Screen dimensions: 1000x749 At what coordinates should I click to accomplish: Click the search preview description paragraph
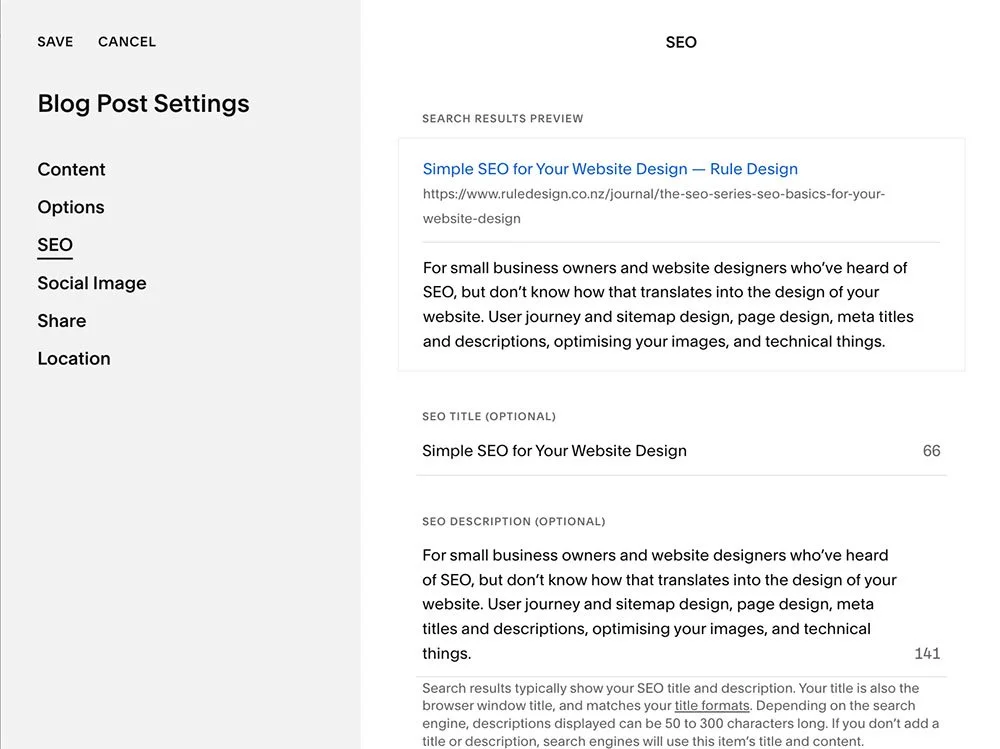(x=668, y=304)
